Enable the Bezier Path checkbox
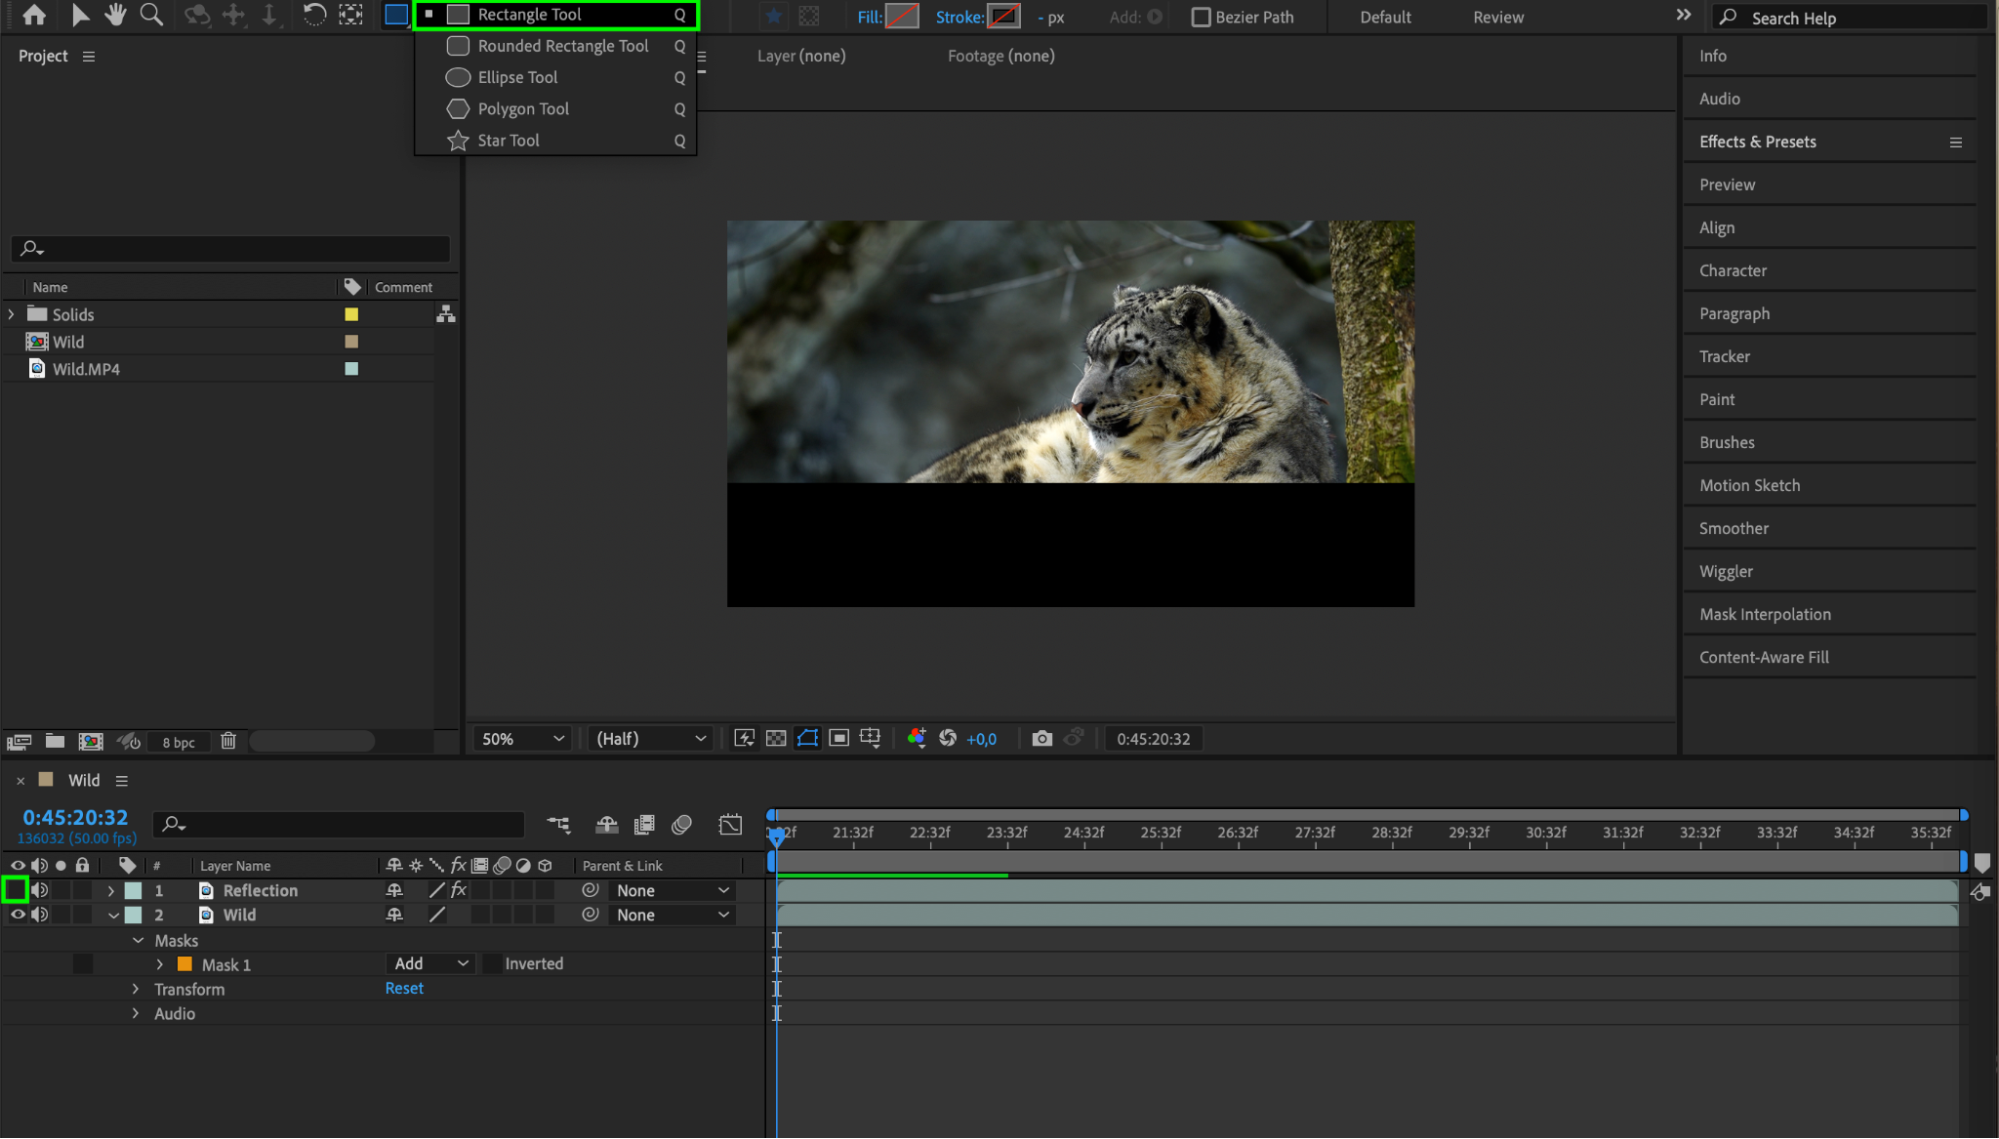The width and height of the screenshot is (1999, 1139). (x=1201, y=17)
